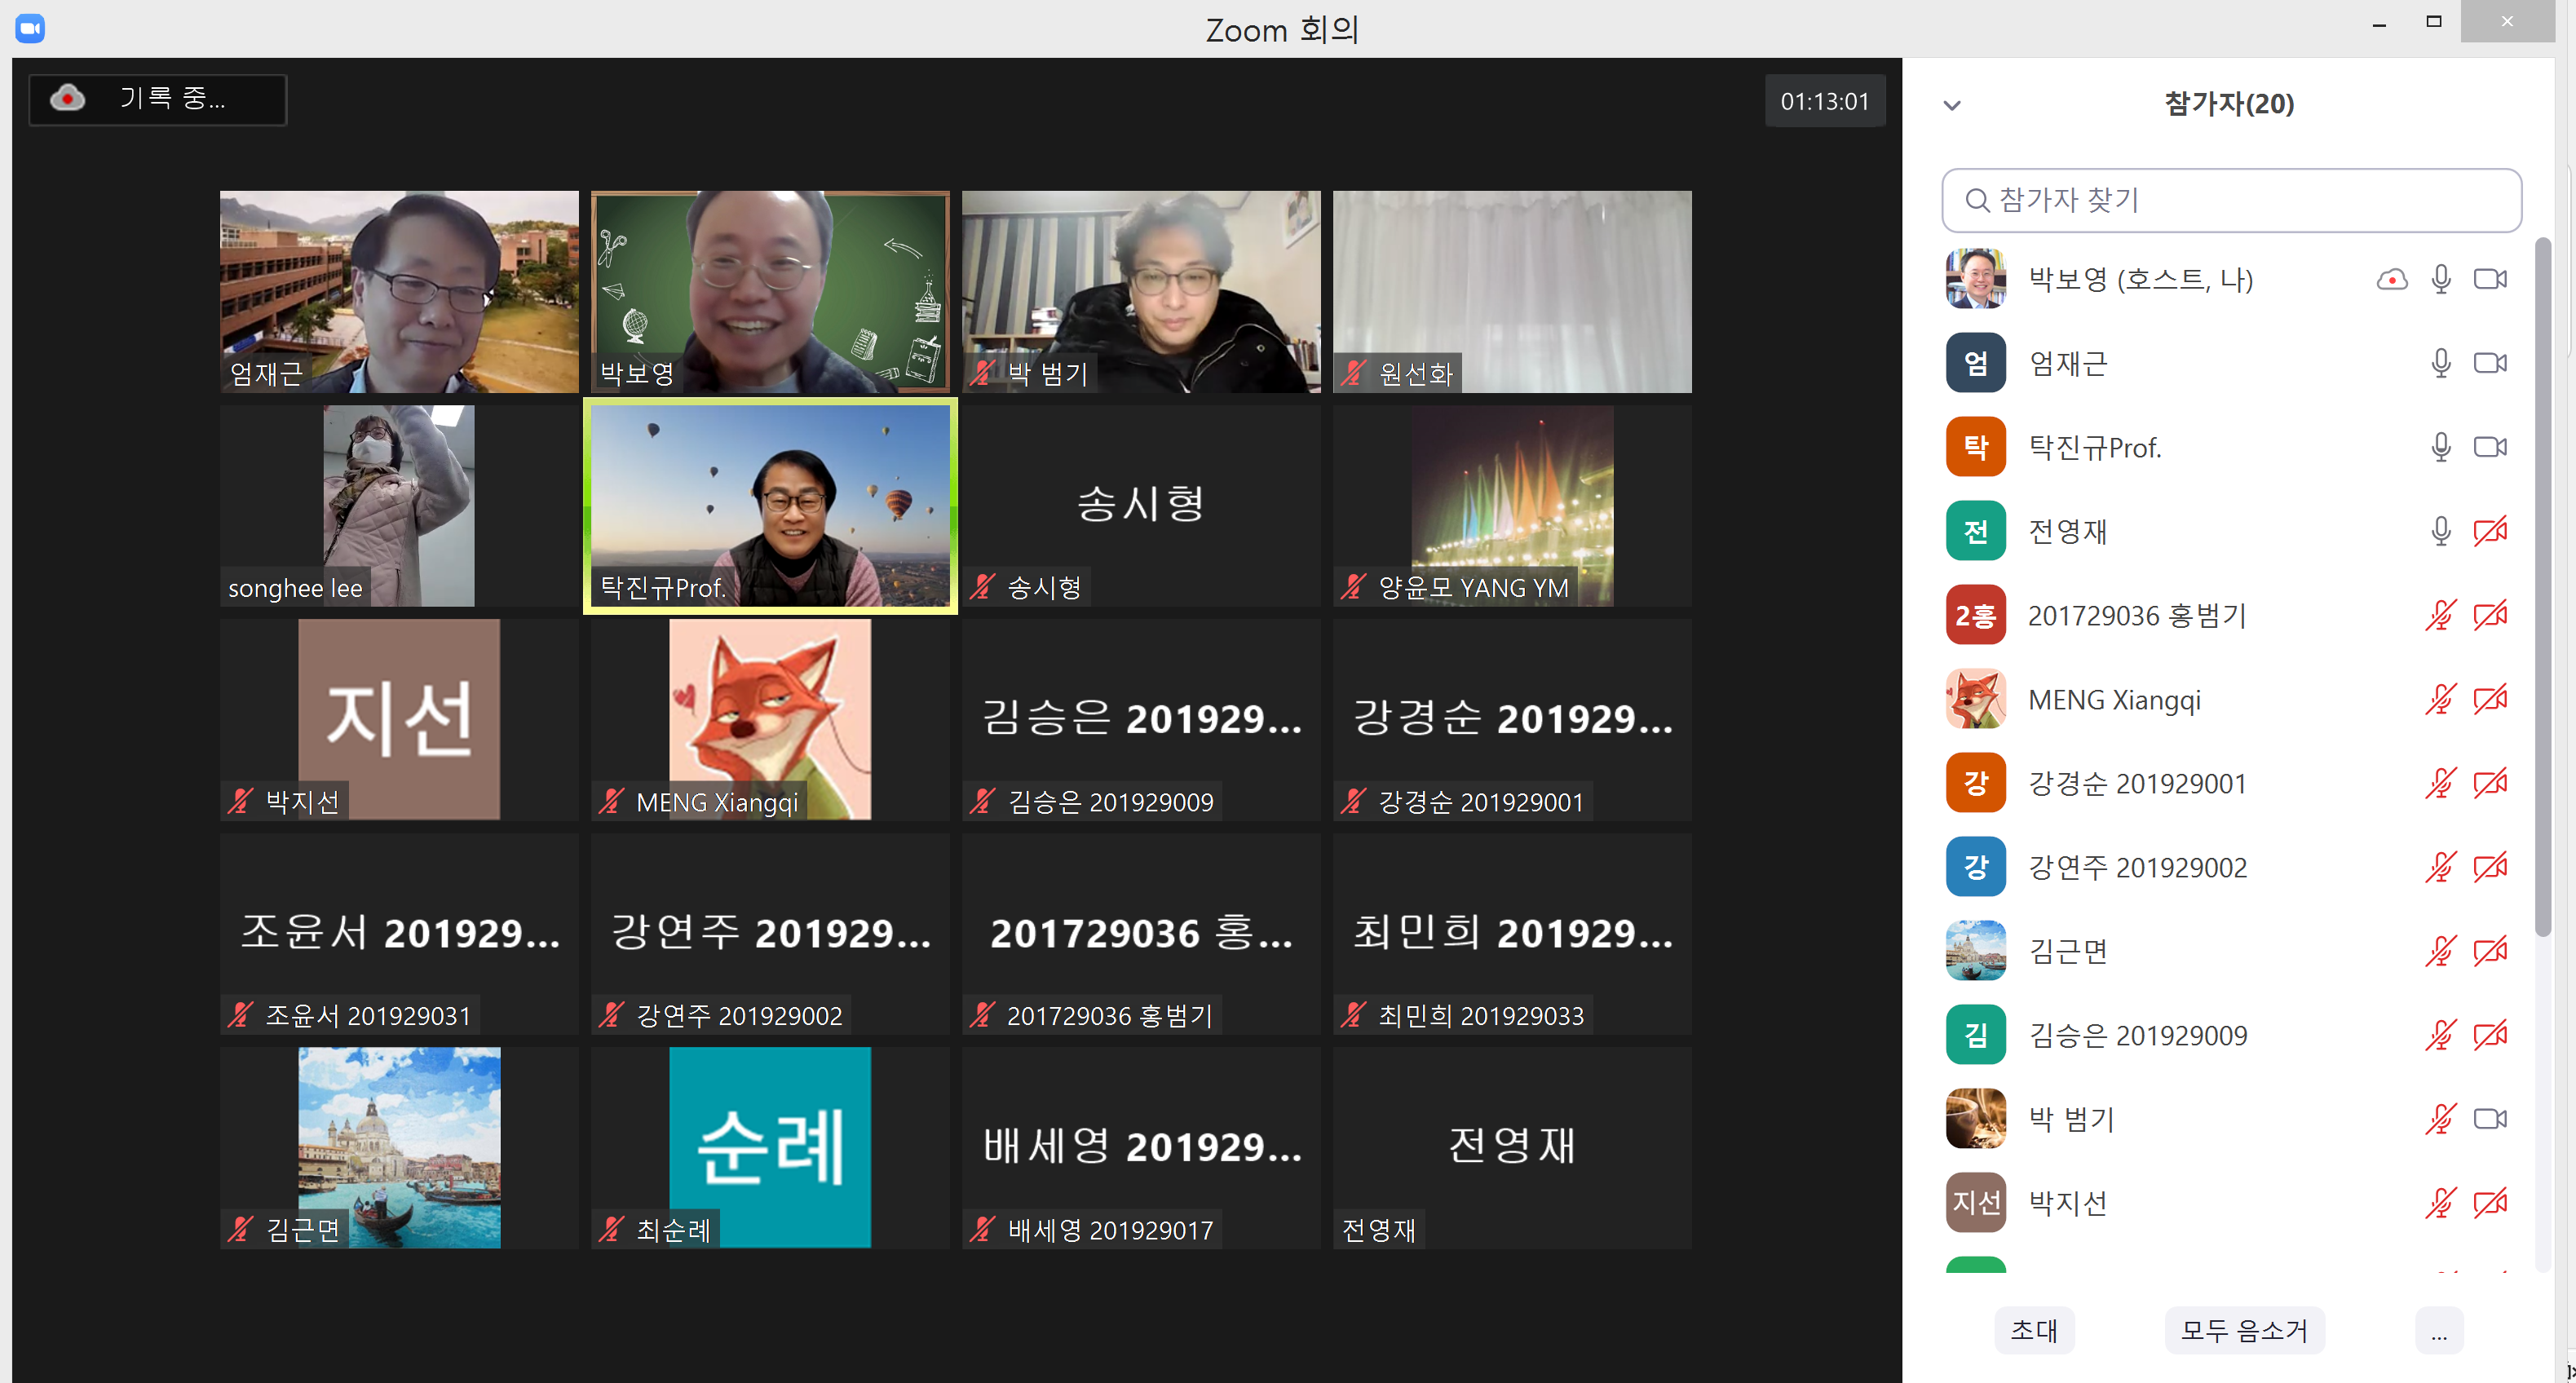This screenshot has height=1383, width=2576.
Task: Select 엄재근 video tile
Action: pyautogui.click(x=399, y=291)
